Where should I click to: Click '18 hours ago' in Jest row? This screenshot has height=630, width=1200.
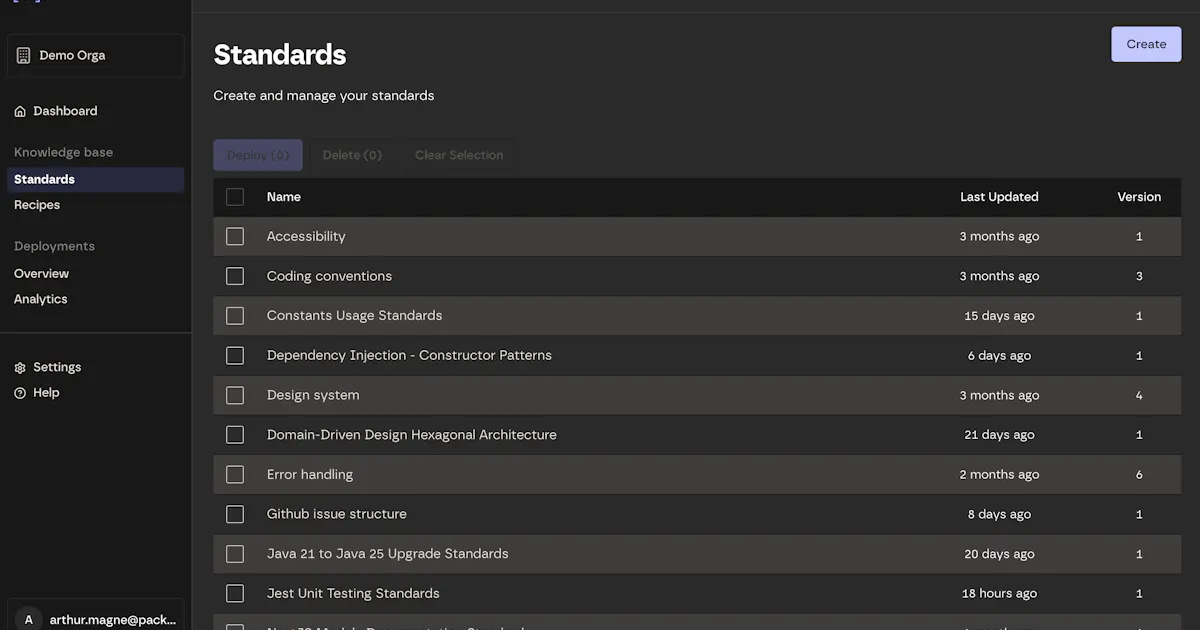pyautogui.click(x=999, y=593)
